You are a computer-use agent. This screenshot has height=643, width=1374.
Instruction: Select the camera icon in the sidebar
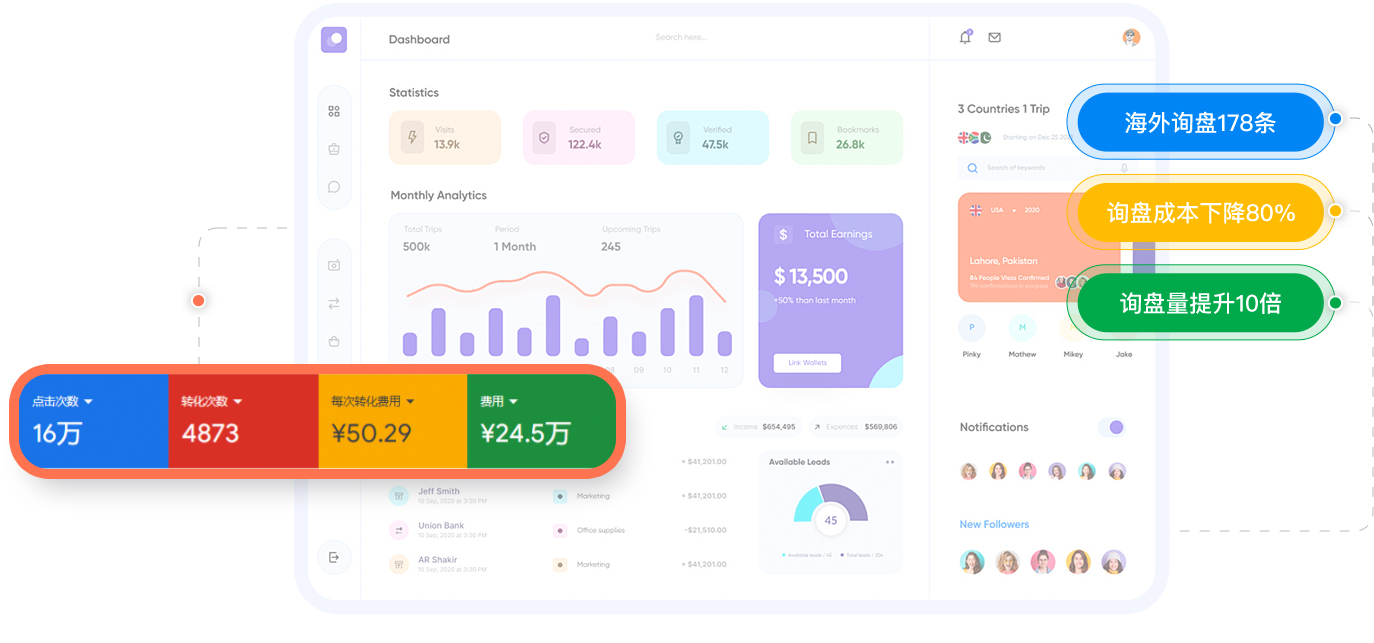point(334,265)
